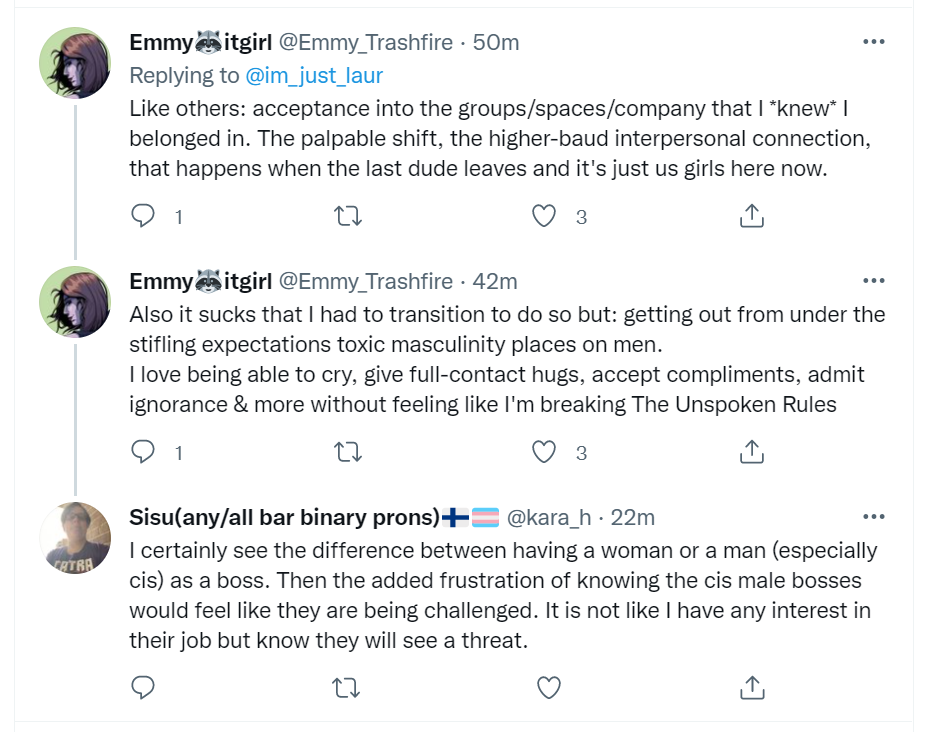Open the @im_just_laur mention link
This screenshot has height=732, width=929.
[x=314, y=76]
